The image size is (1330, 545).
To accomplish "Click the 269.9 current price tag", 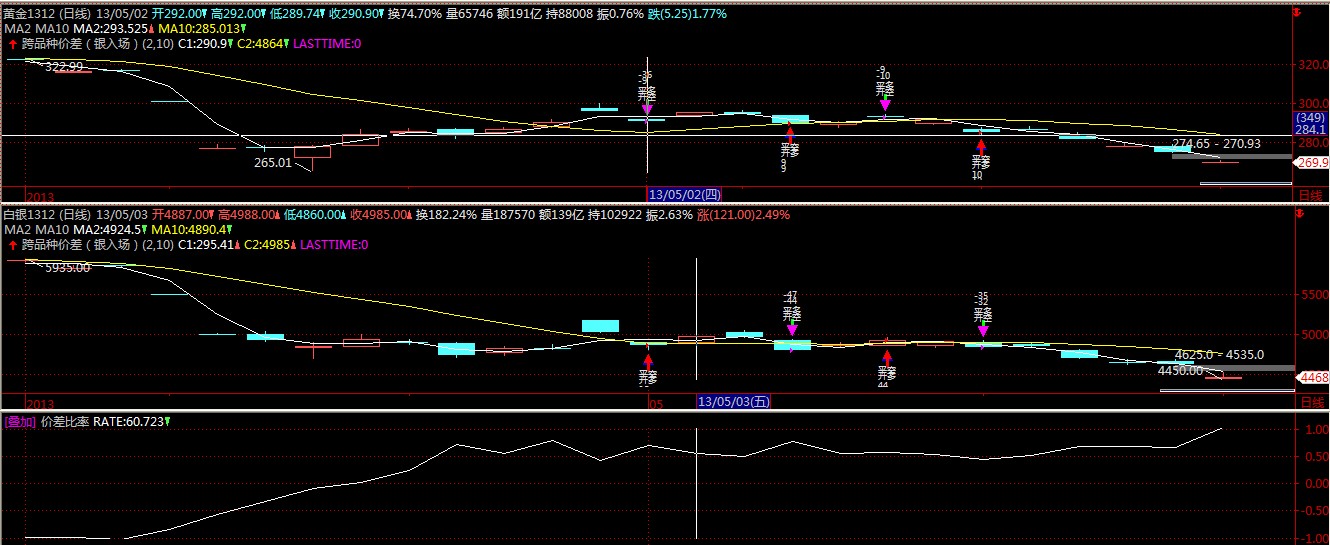I will coord(1311,162).
